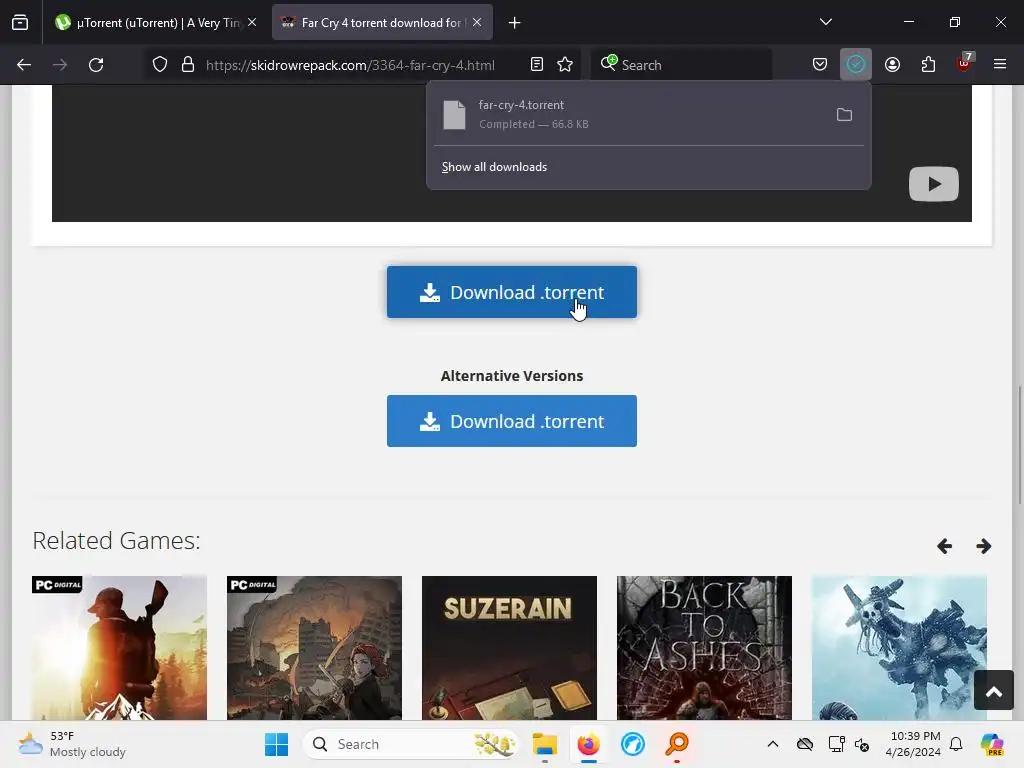1024x768 pixels.
Task: Show far-cry-4.torrent in its folder
Action: pyautogui.click(x=844, y=115)
